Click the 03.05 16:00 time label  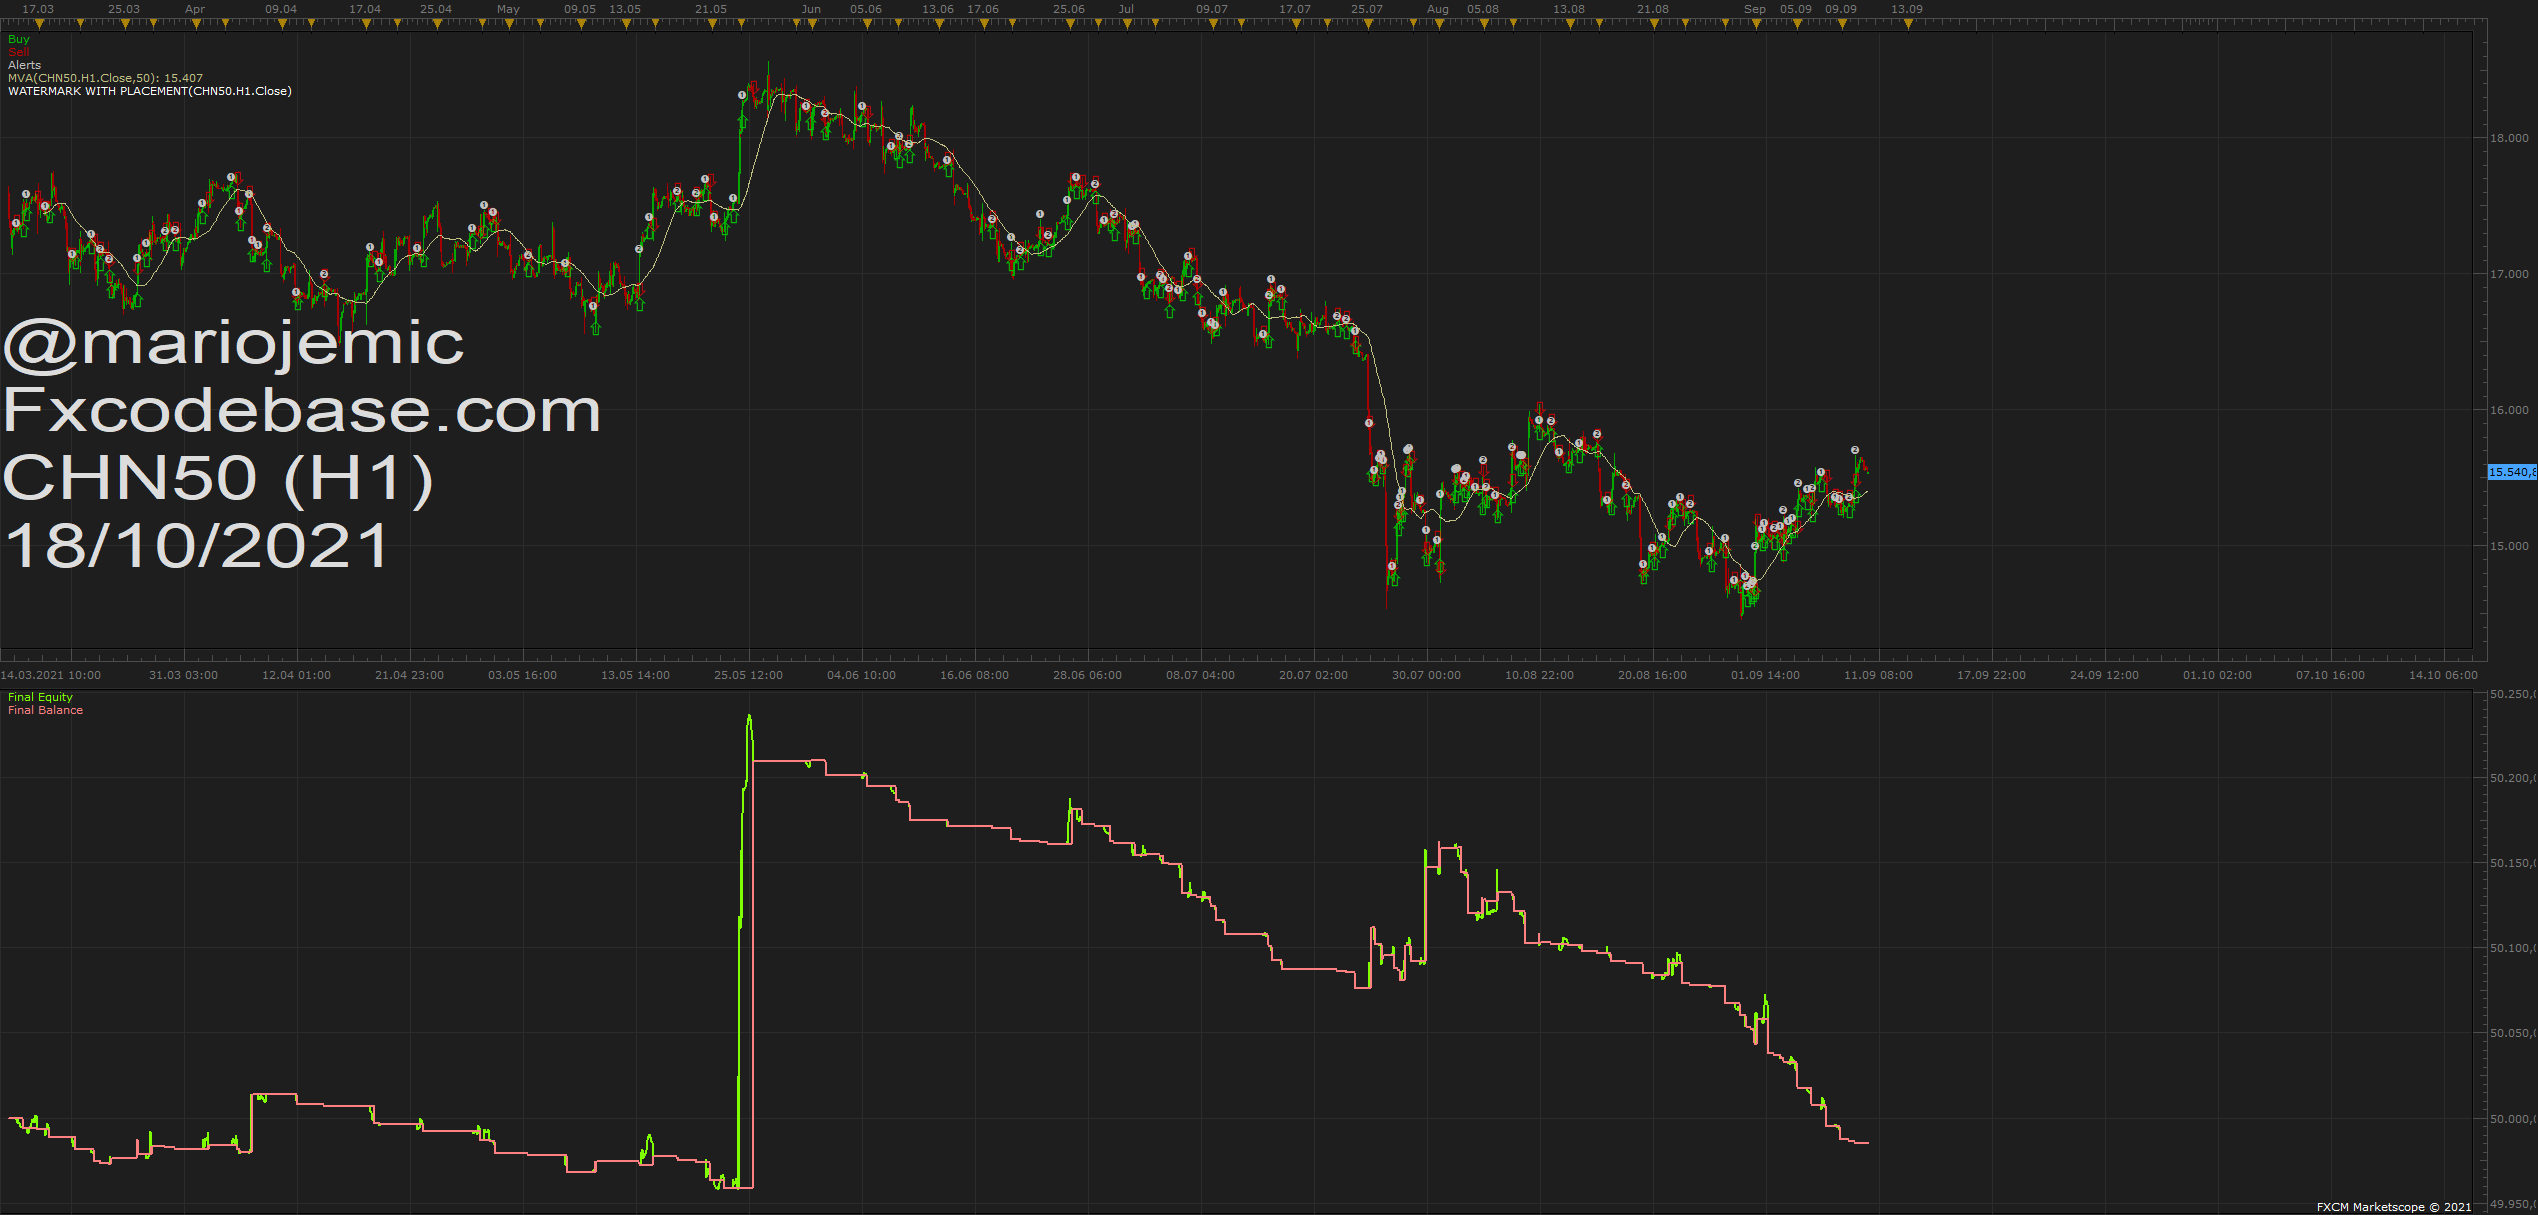(522, 675)
